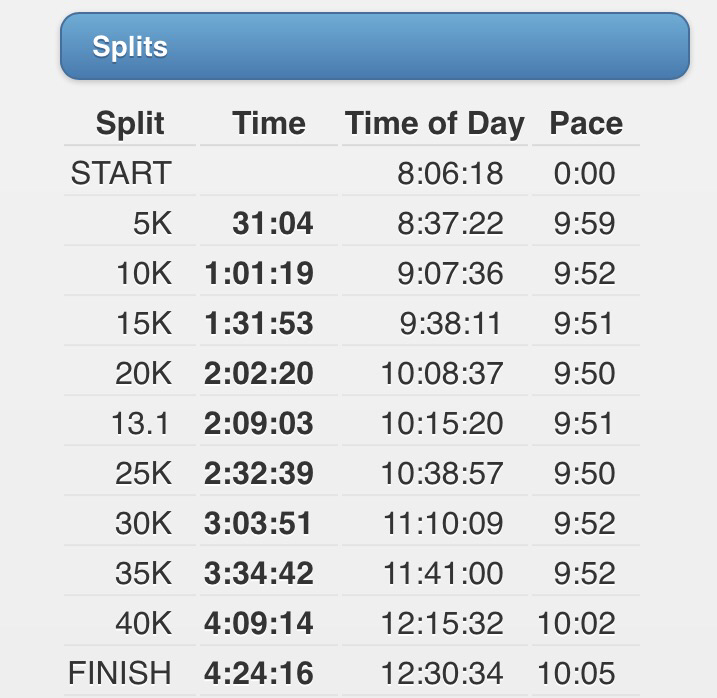Click the Time of Day column header
Viewport: 717px width, 698px height.
point(434,124)
